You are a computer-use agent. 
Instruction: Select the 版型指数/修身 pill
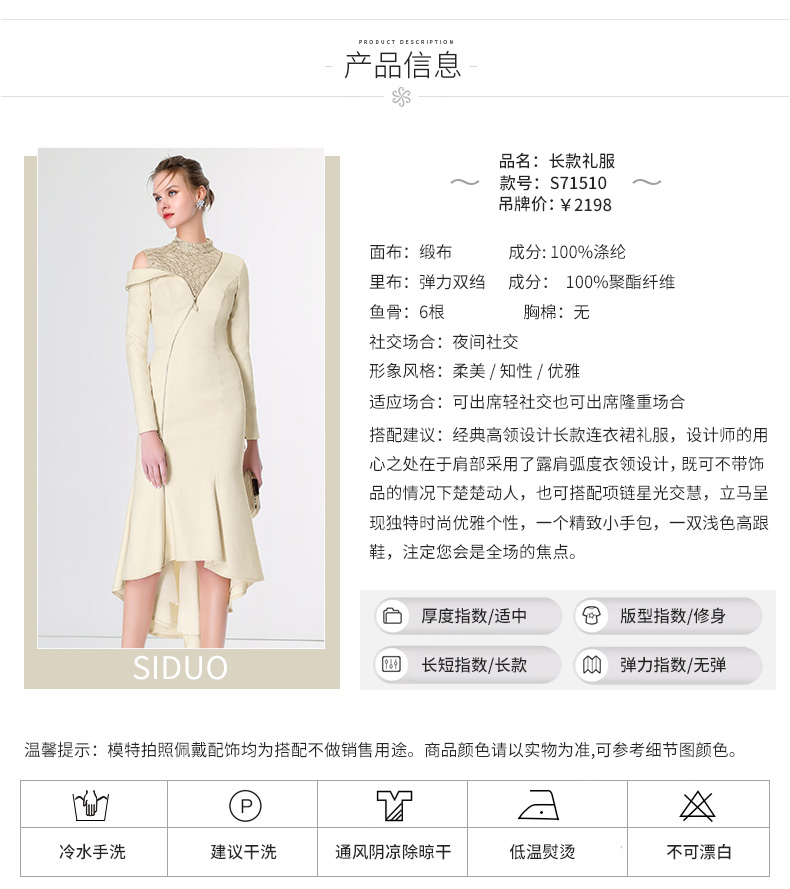668,616
